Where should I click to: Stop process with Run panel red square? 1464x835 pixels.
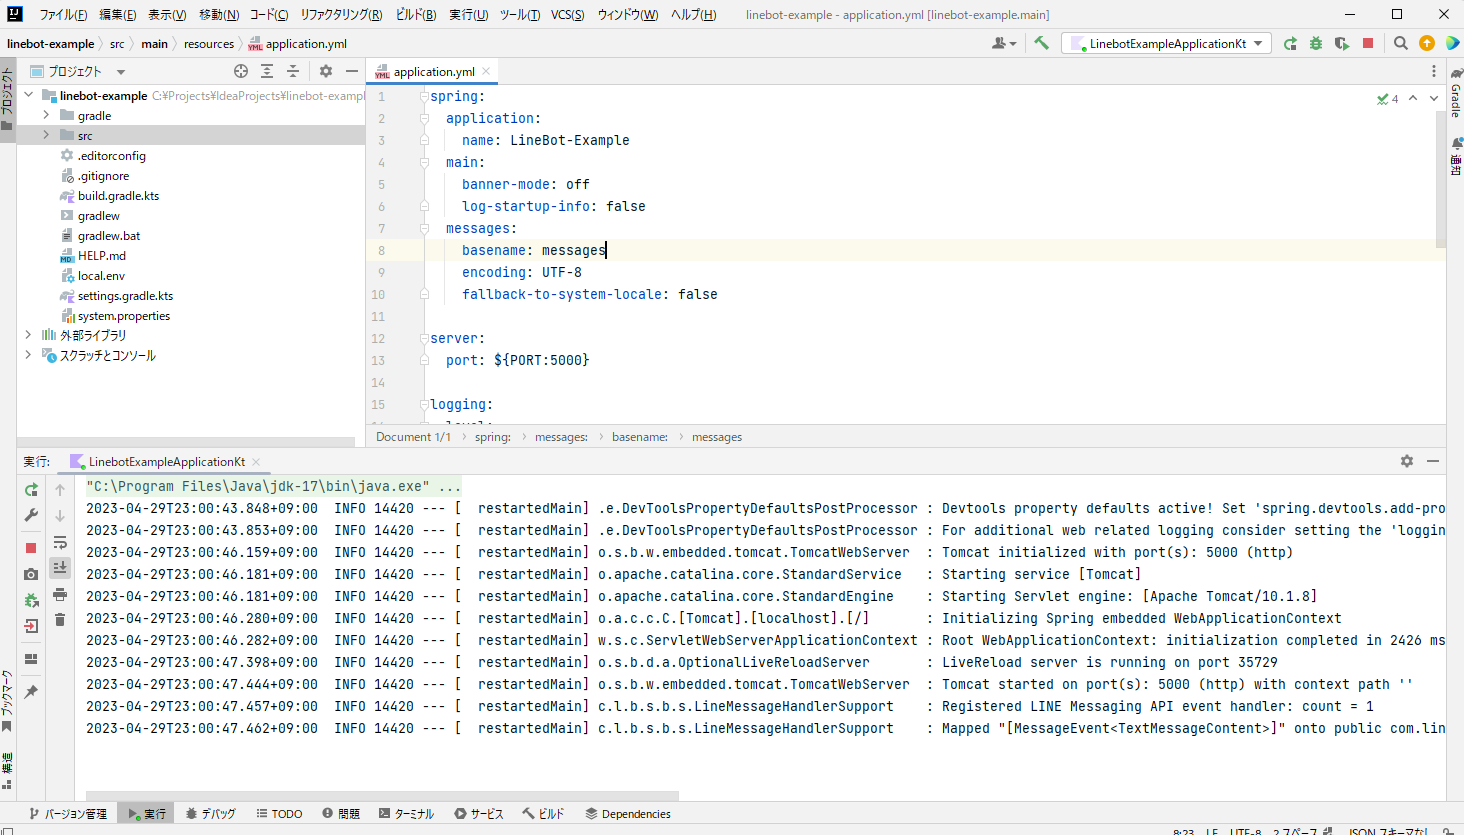pyautogui.click(x=31, y=548)
